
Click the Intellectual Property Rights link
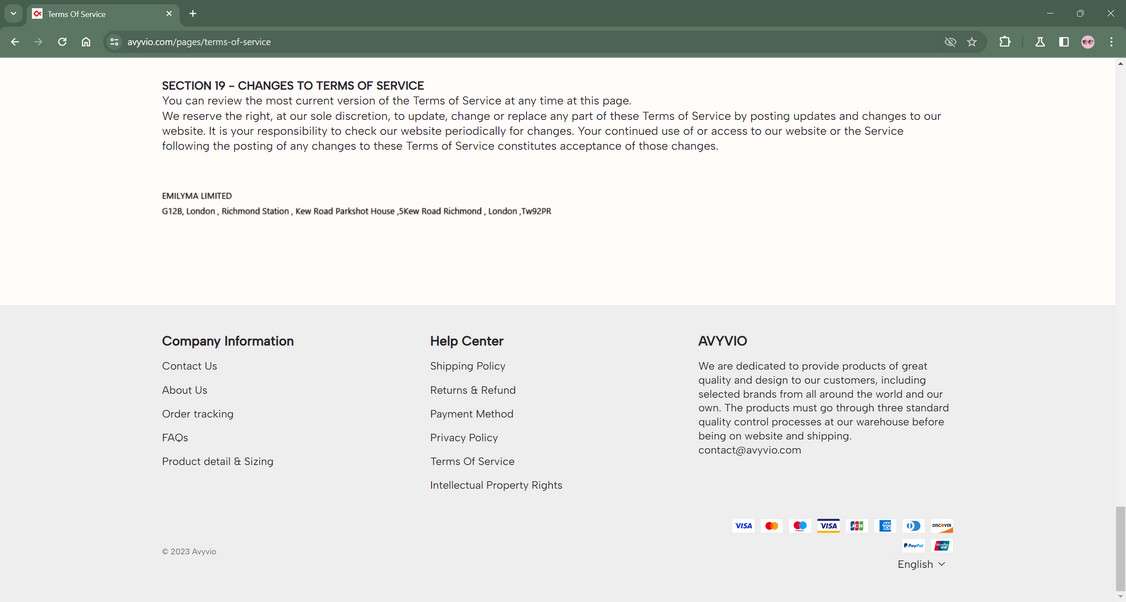point(495,485)
